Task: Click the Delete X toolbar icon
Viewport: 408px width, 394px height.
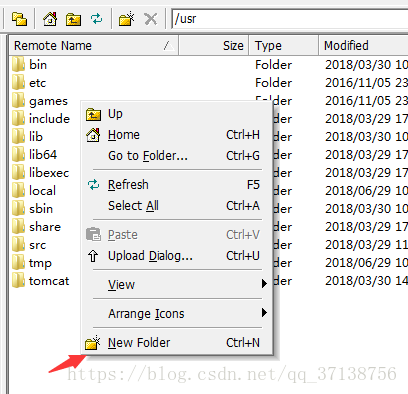Action: click(x=151, y=19)
